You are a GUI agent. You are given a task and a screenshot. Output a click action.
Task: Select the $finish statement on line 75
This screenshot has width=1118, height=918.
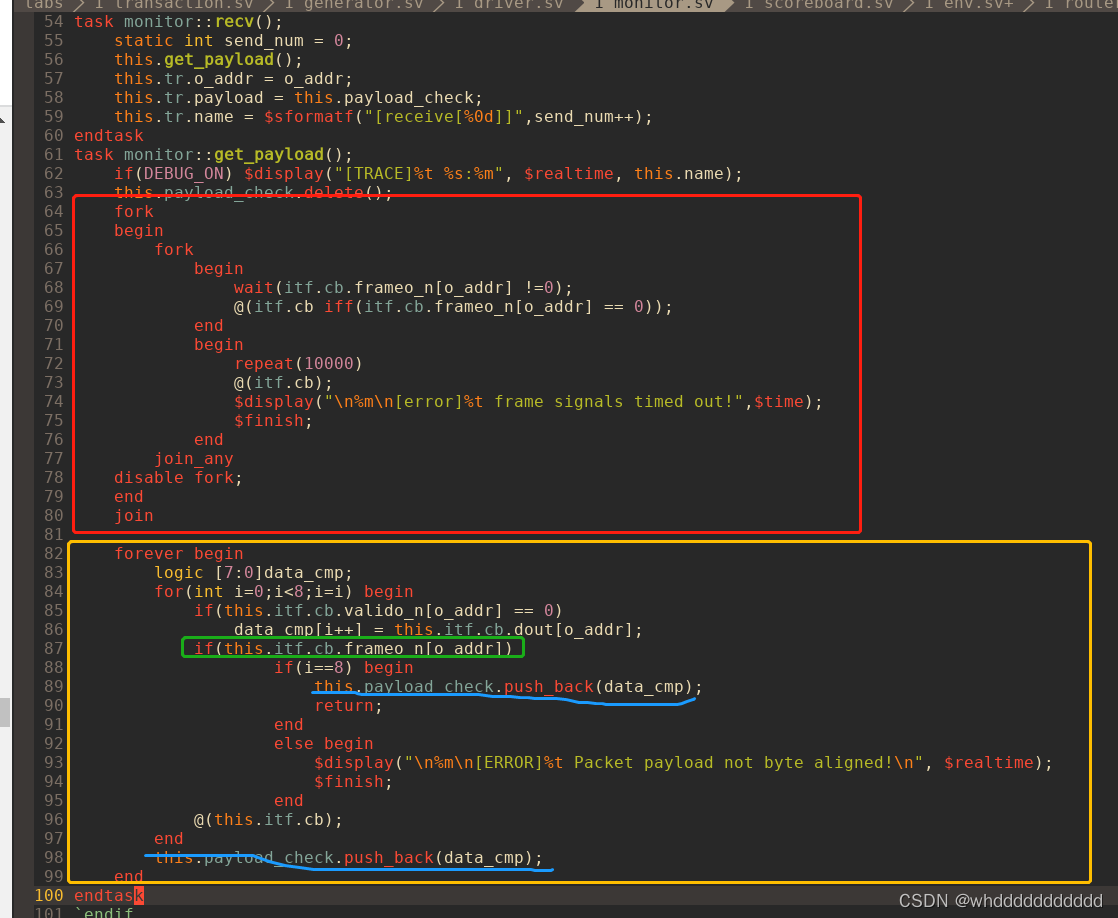point(266,420)
